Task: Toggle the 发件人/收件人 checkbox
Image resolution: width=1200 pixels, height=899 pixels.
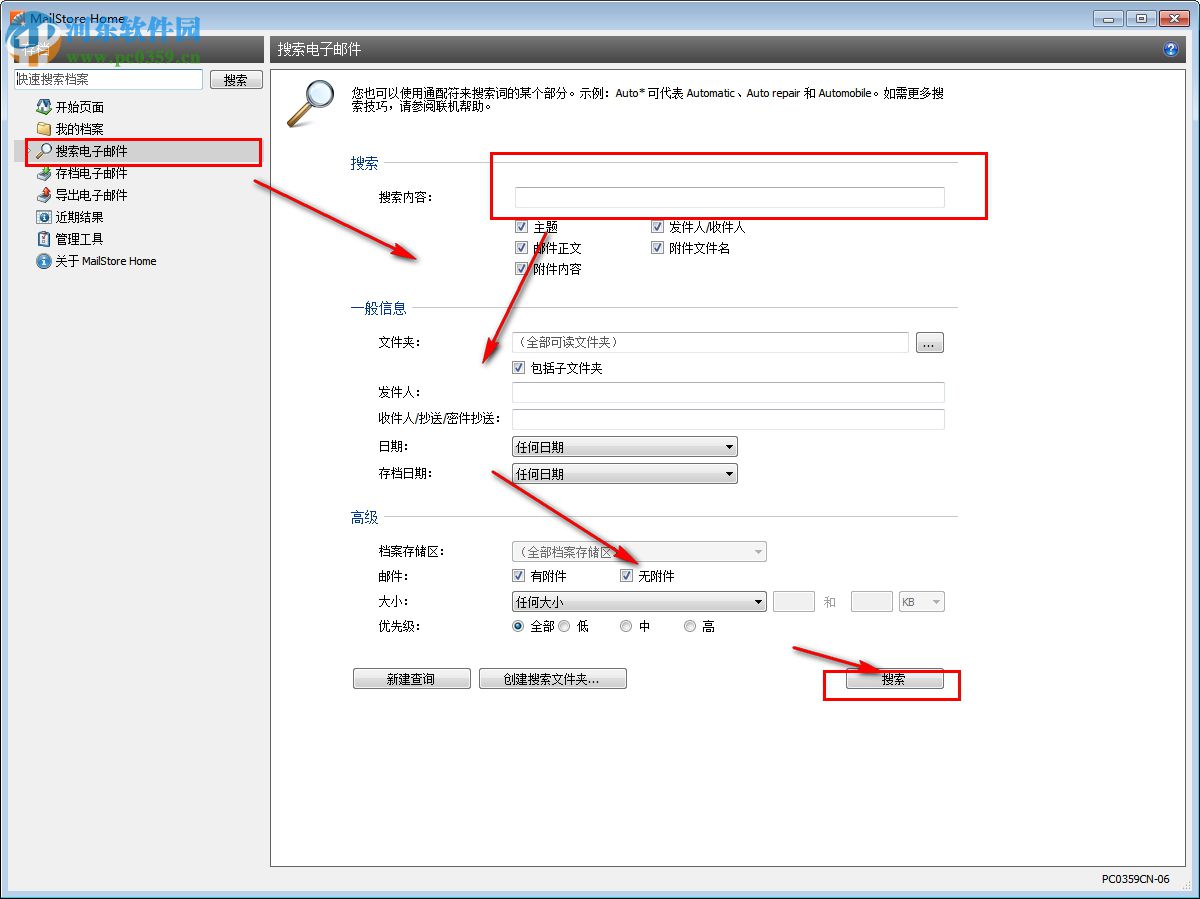Action: point(657,227)
